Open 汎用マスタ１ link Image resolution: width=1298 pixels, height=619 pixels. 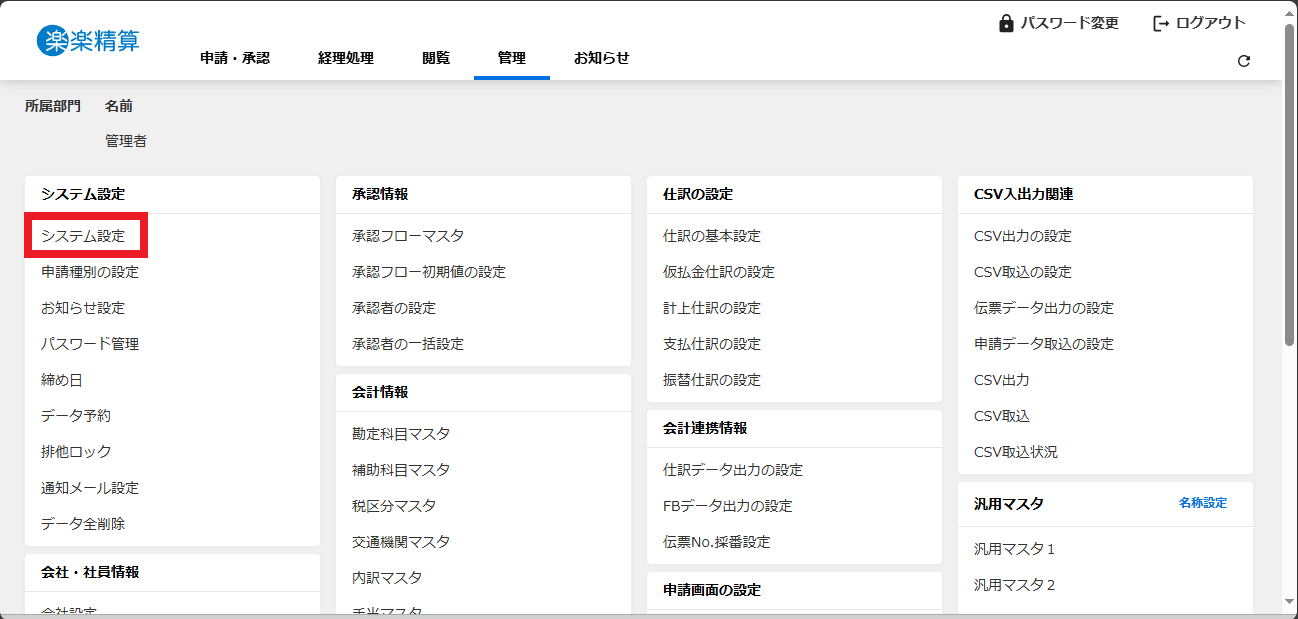pyautogui.click(x=1015, y=549)
